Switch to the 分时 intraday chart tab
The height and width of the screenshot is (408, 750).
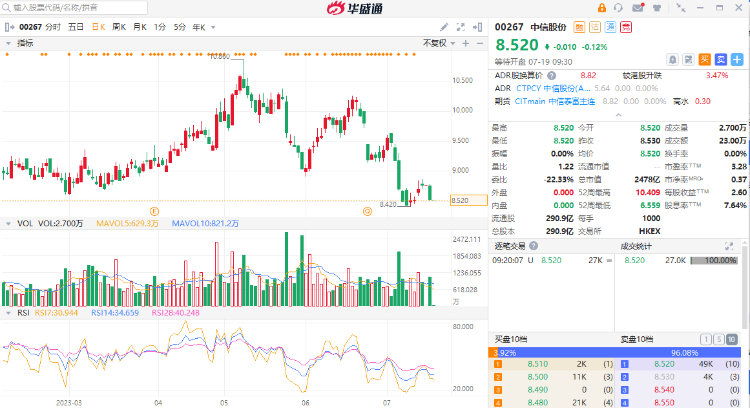pos(52,28)
